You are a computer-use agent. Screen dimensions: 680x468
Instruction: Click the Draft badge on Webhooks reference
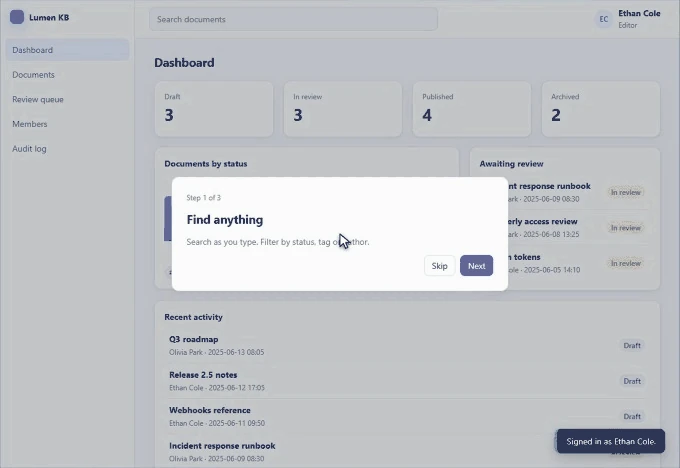[632, 416]
